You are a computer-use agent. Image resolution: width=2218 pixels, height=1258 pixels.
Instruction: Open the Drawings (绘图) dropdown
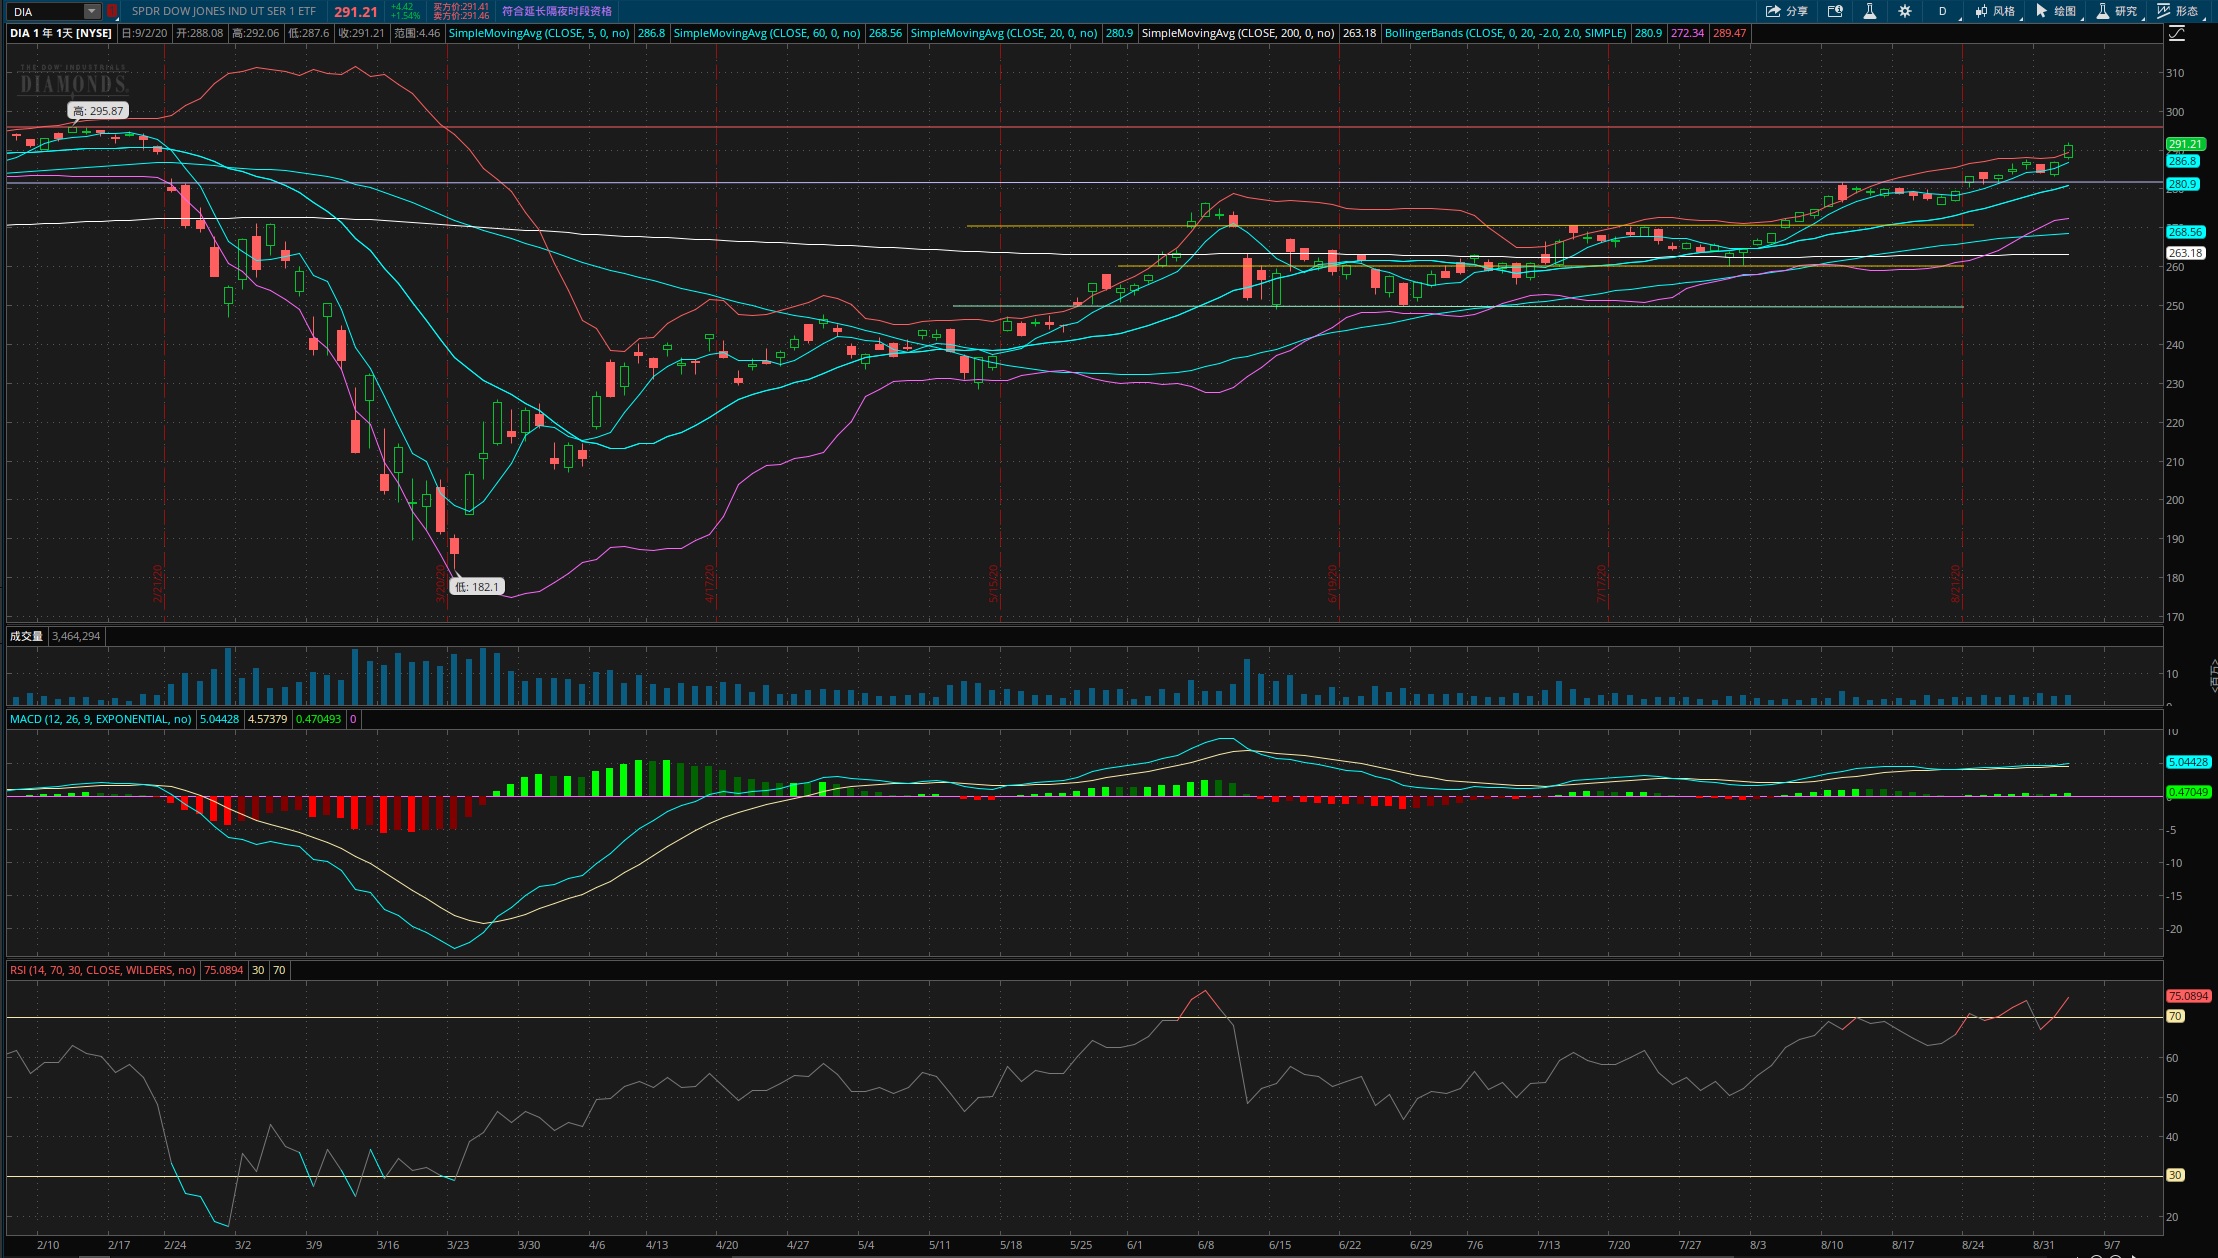coord(2055,11)
